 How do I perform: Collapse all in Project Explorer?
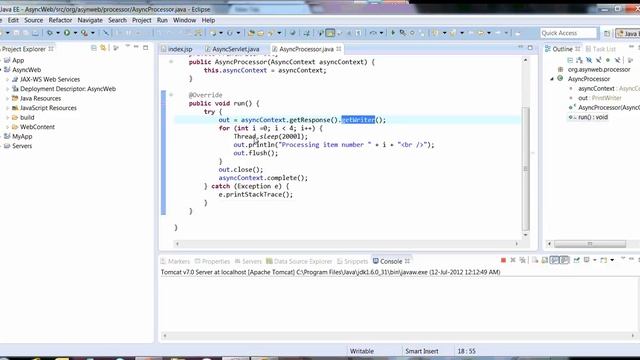(x=94, y=48)
